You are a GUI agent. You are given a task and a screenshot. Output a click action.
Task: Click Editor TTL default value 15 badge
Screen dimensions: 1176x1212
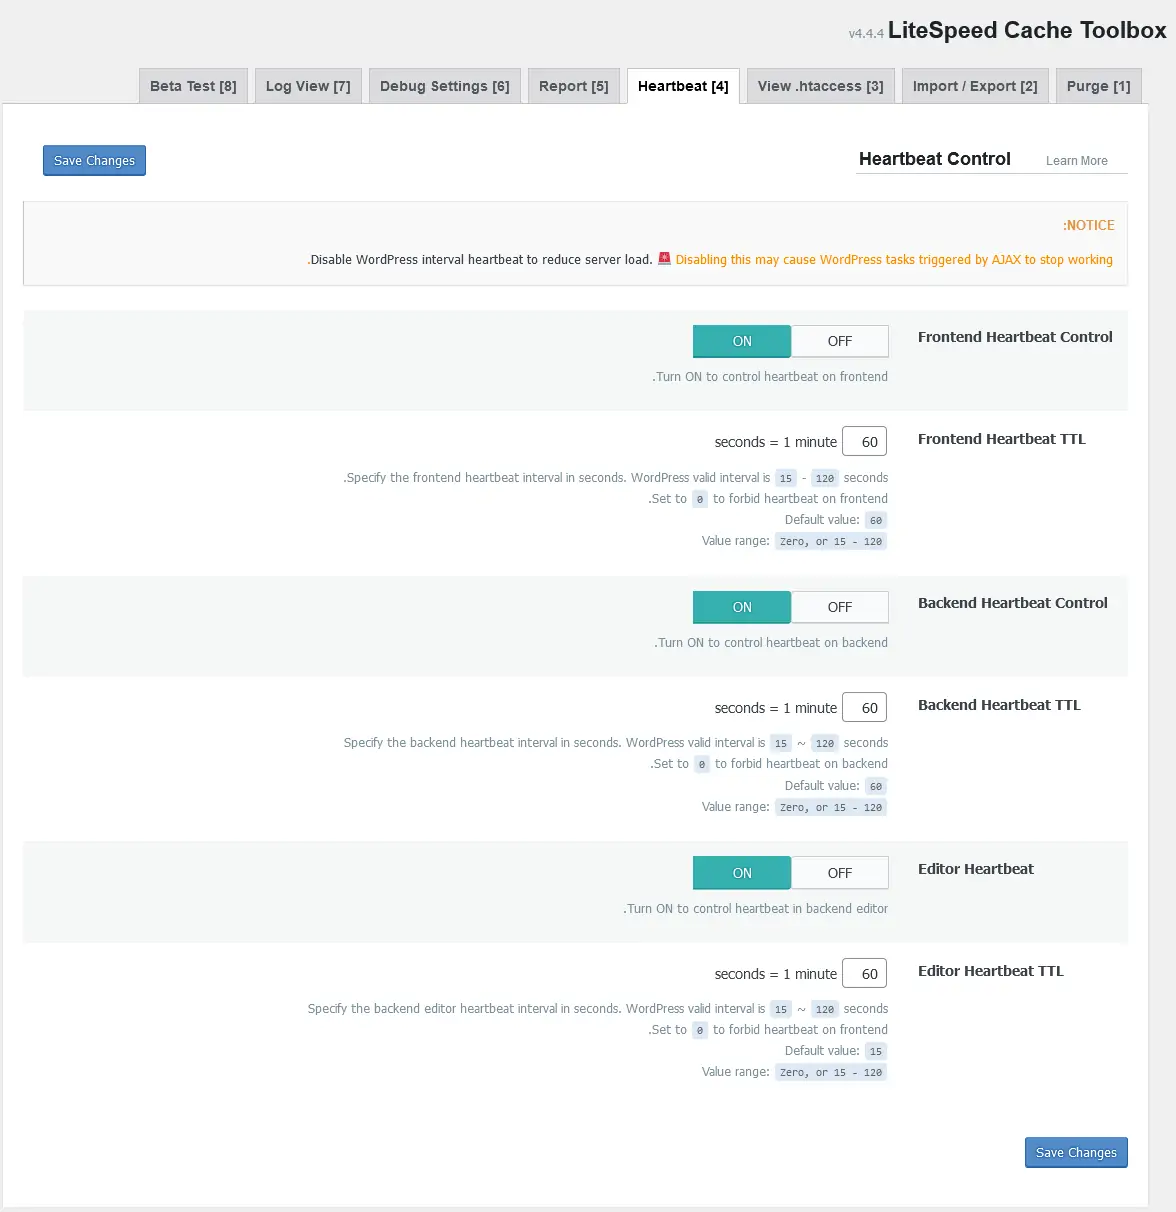tap(876, 1051)
